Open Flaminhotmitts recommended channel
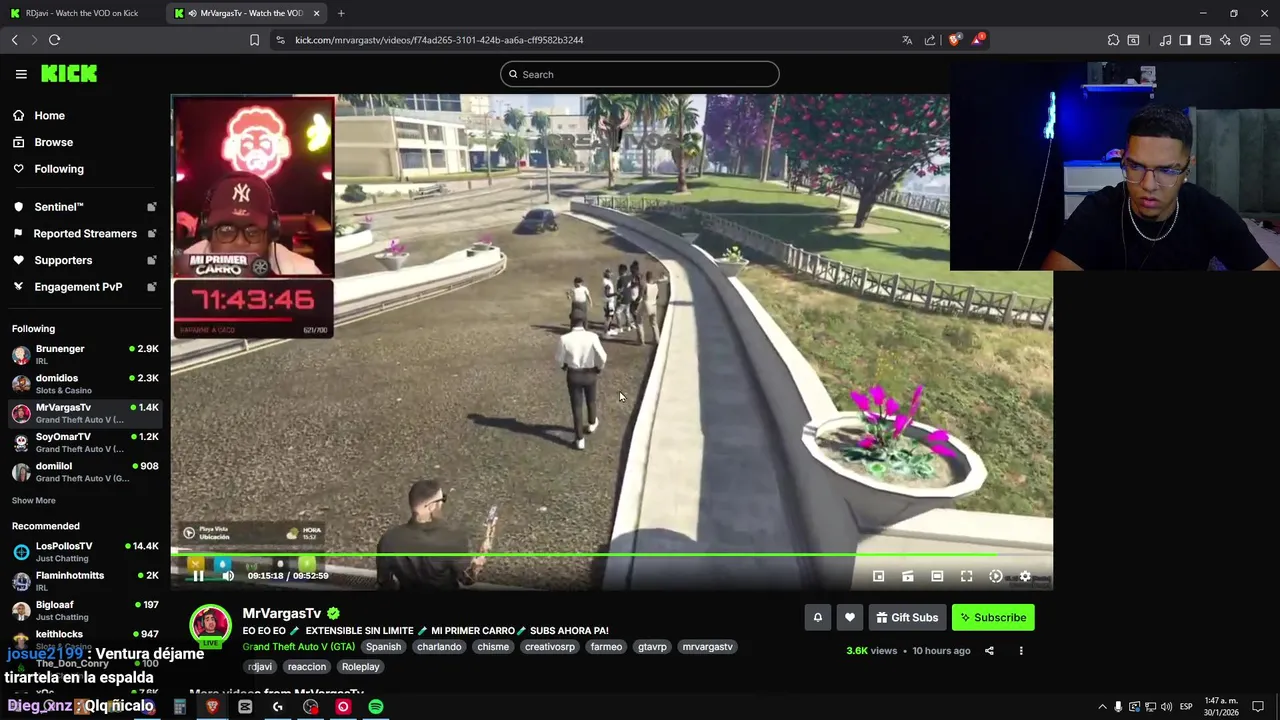This screenshot has width=1280, height=720. 85,580
